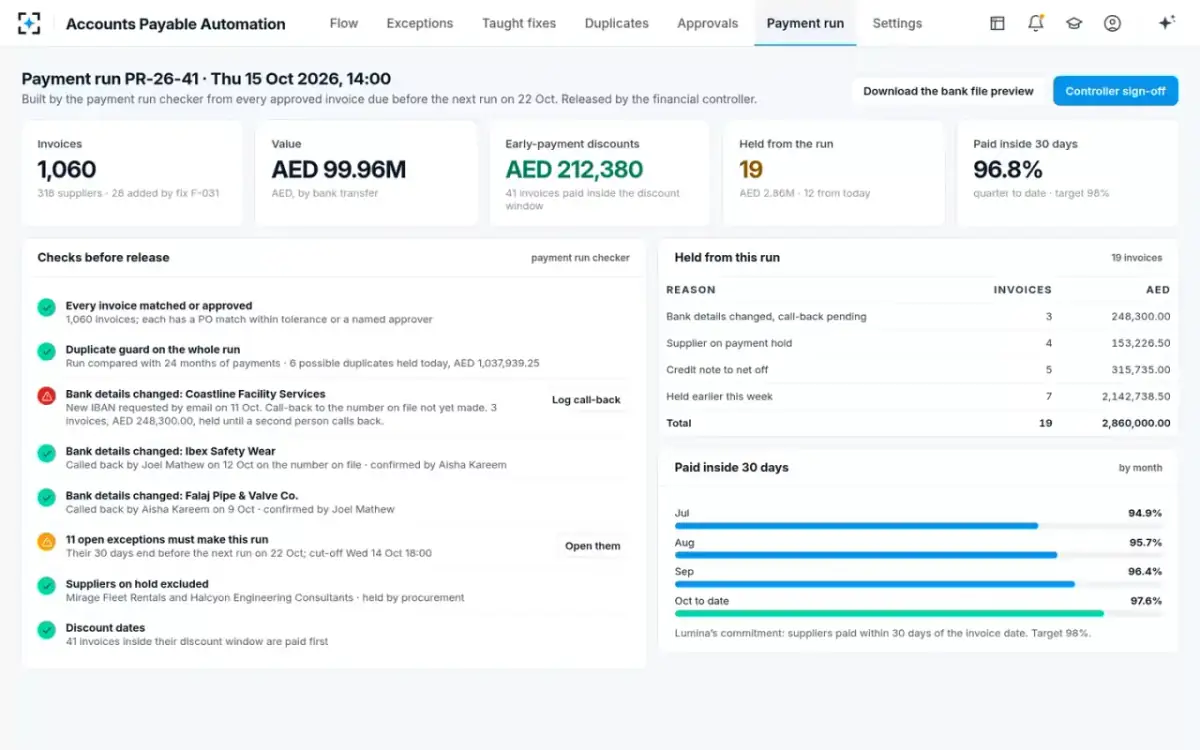This screenshot has height=750, width=1200.
Task: Open the learning graduation cap icon
Action: click(1074, 23)
